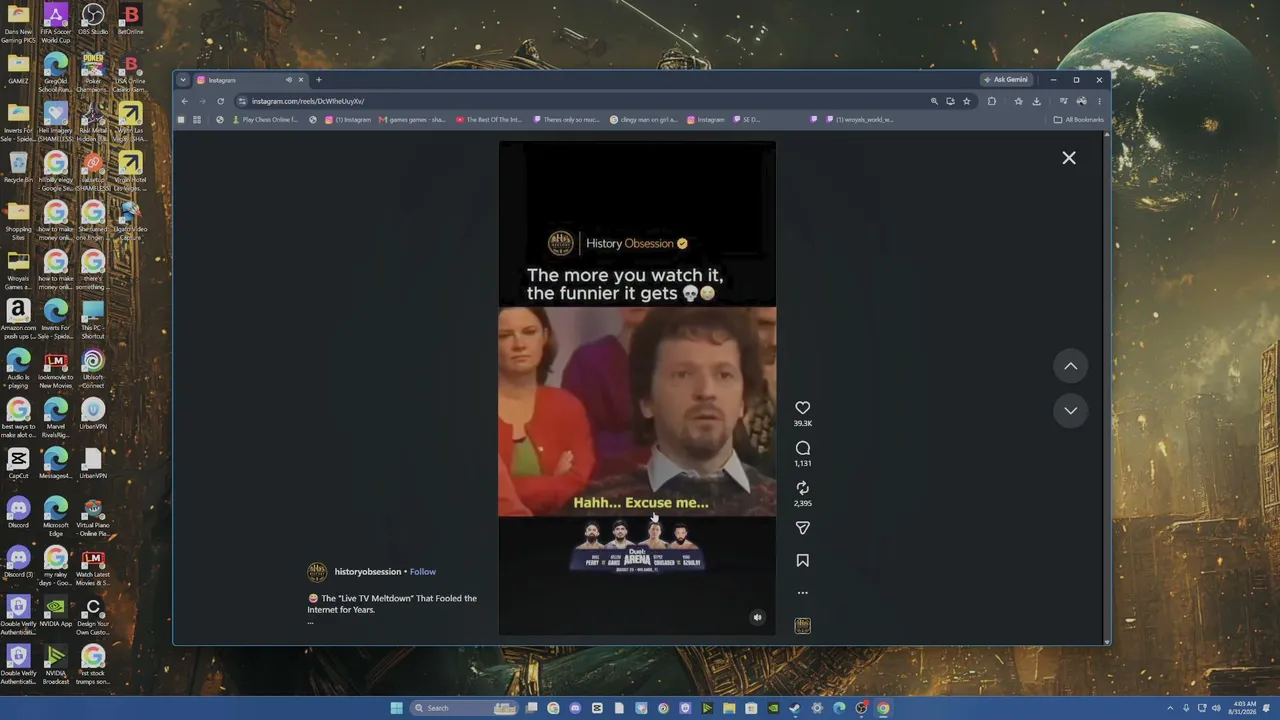
Task: Open the BetOnline desktop shortcut
Action: pos(130,20)
